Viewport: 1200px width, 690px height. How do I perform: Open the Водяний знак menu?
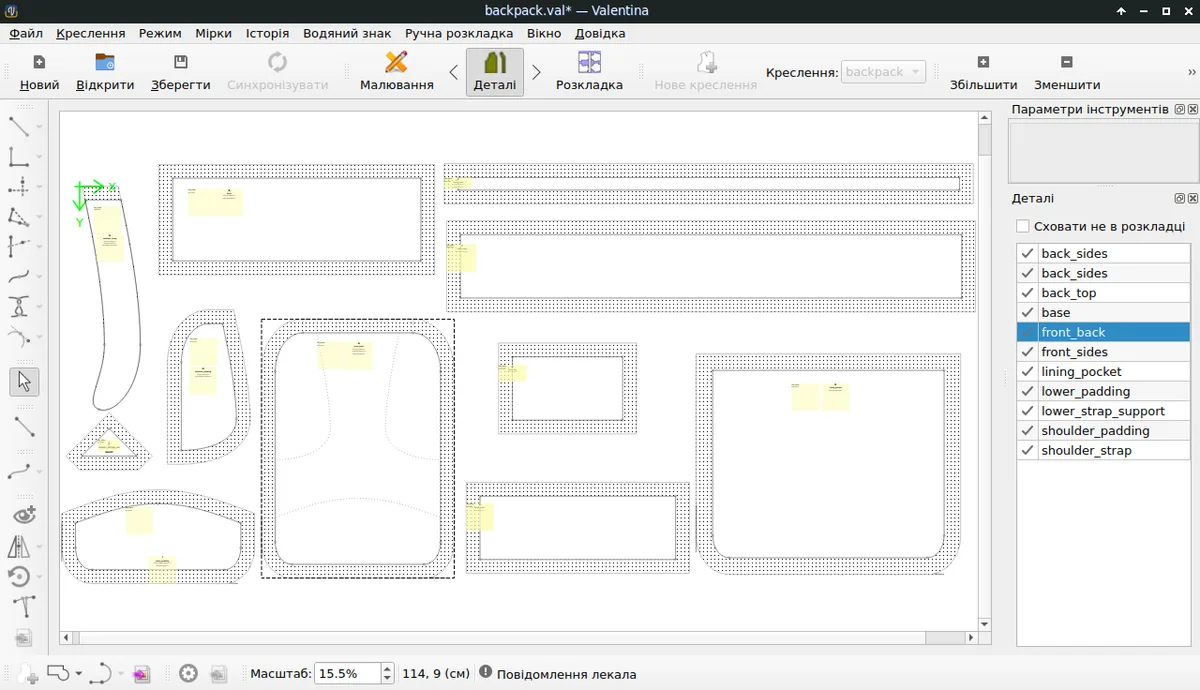(x=347, y=33)
